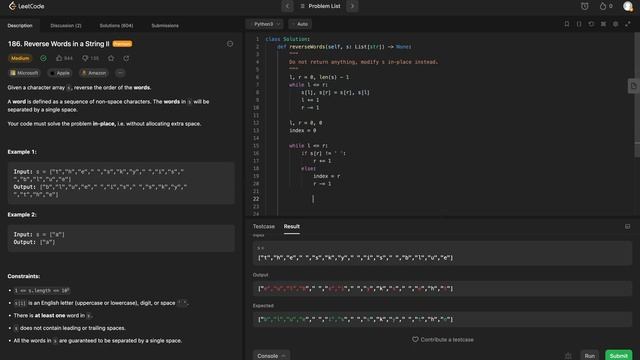Viewport: 640px width, 360px height.
Task: Open the timer alarm clock icon
Action: coord(584,6)
